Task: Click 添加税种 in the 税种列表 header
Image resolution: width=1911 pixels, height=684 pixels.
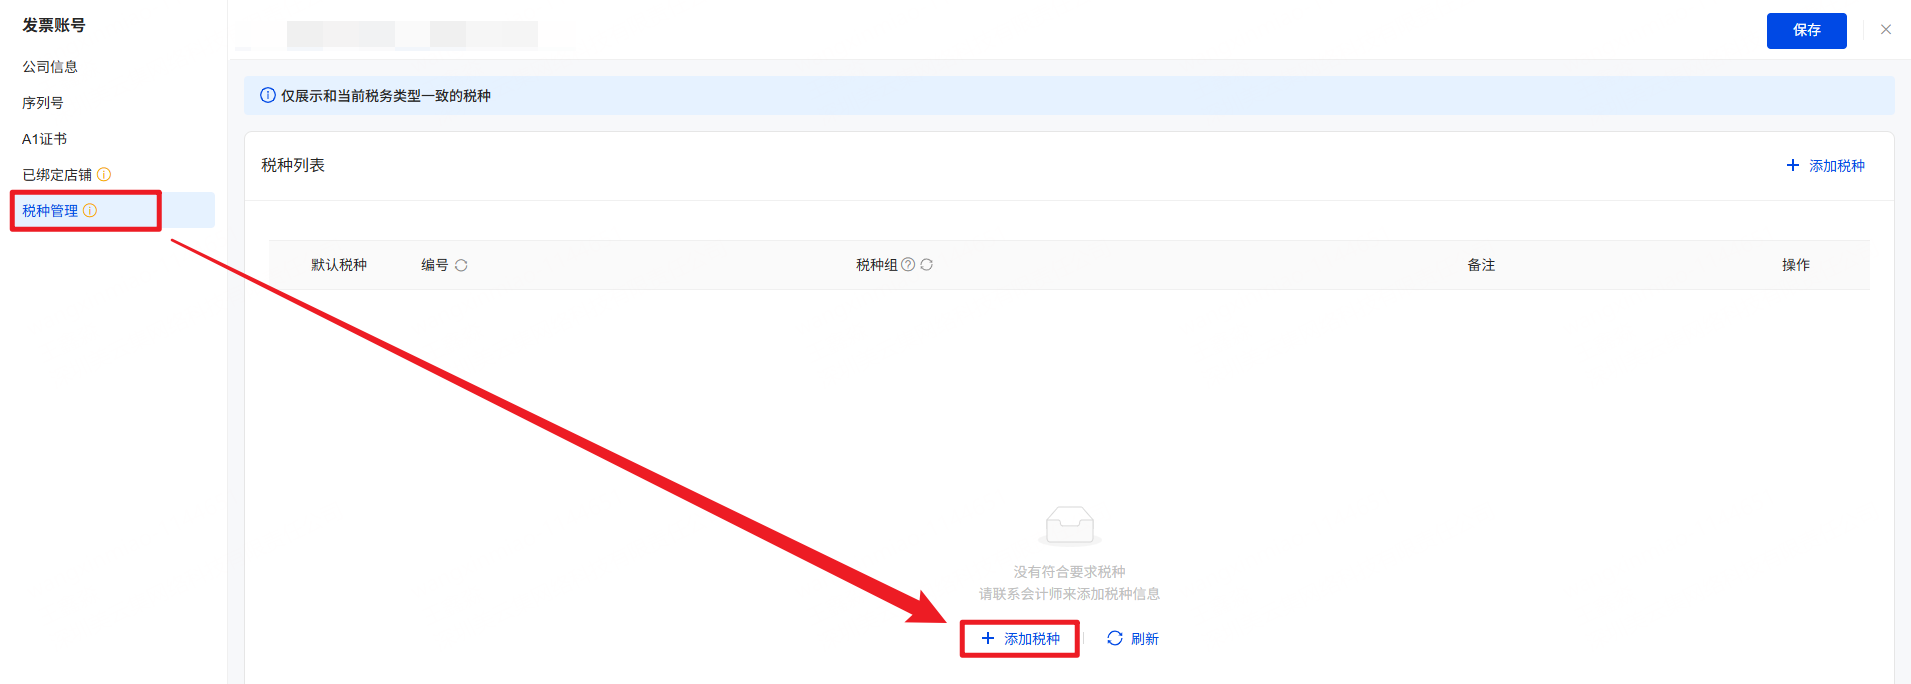Action: (1826, 166)
